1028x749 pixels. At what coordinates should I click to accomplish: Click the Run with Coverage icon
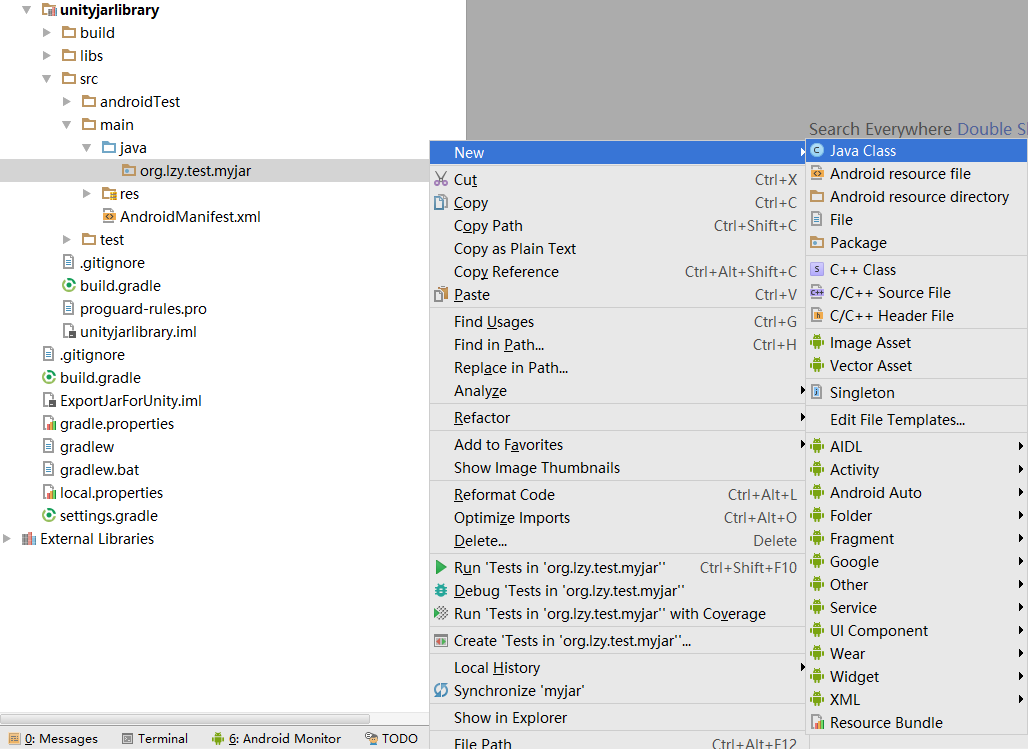point(441,614)
